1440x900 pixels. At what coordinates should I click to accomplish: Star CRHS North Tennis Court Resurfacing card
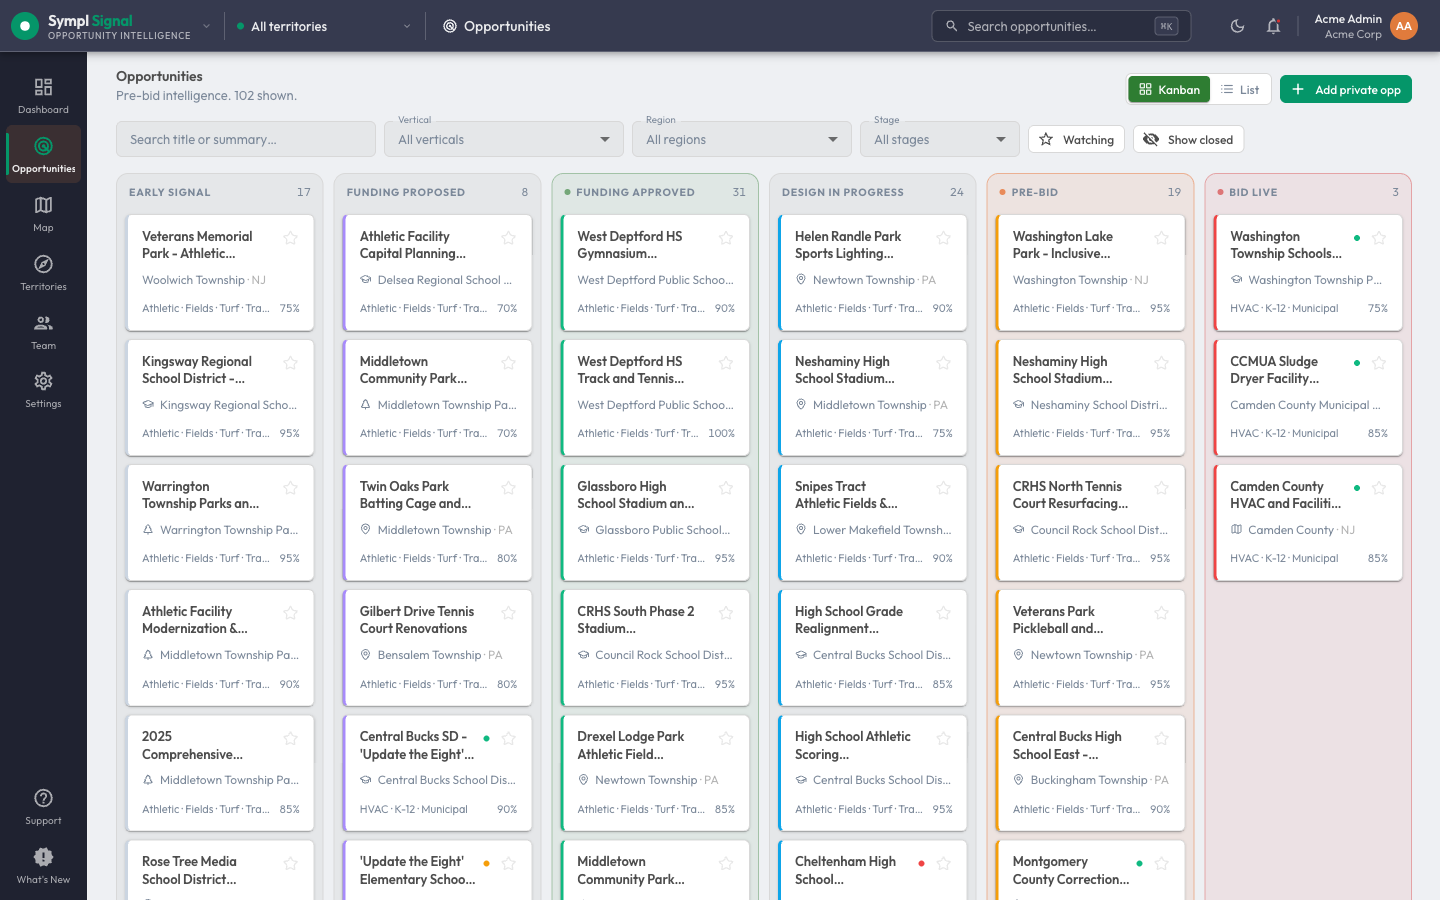click(1161, 488)
